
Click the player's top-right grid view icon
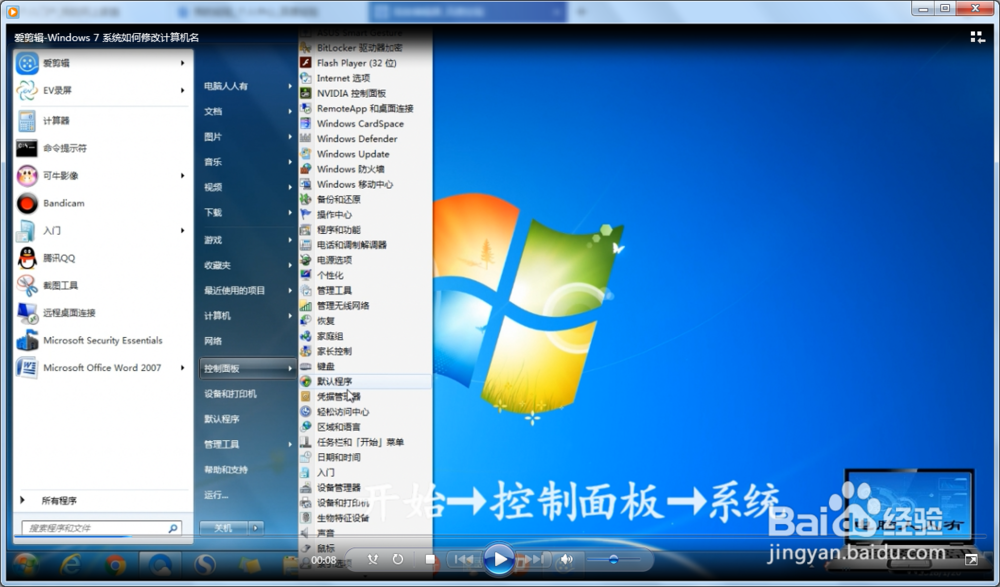977,37
